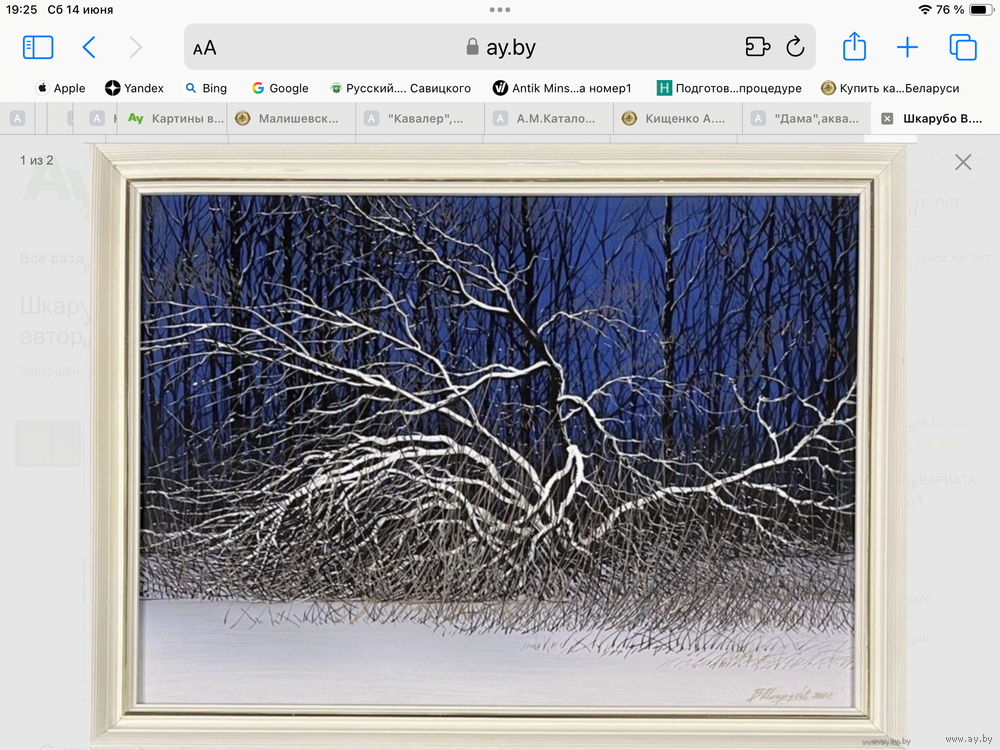
Task: Click the 1 из 2 image counter
Action: [36, 160]
